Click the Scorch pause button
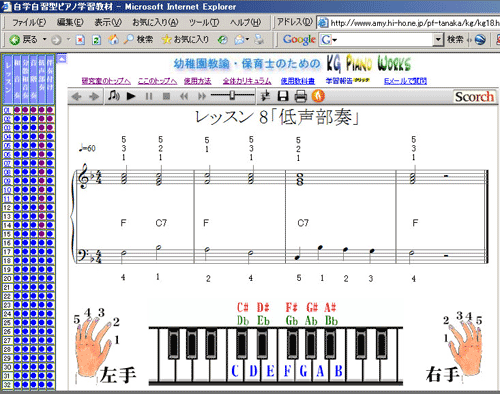Image resolution: width=500 pixels, height=394 pixels. (149, 96)
